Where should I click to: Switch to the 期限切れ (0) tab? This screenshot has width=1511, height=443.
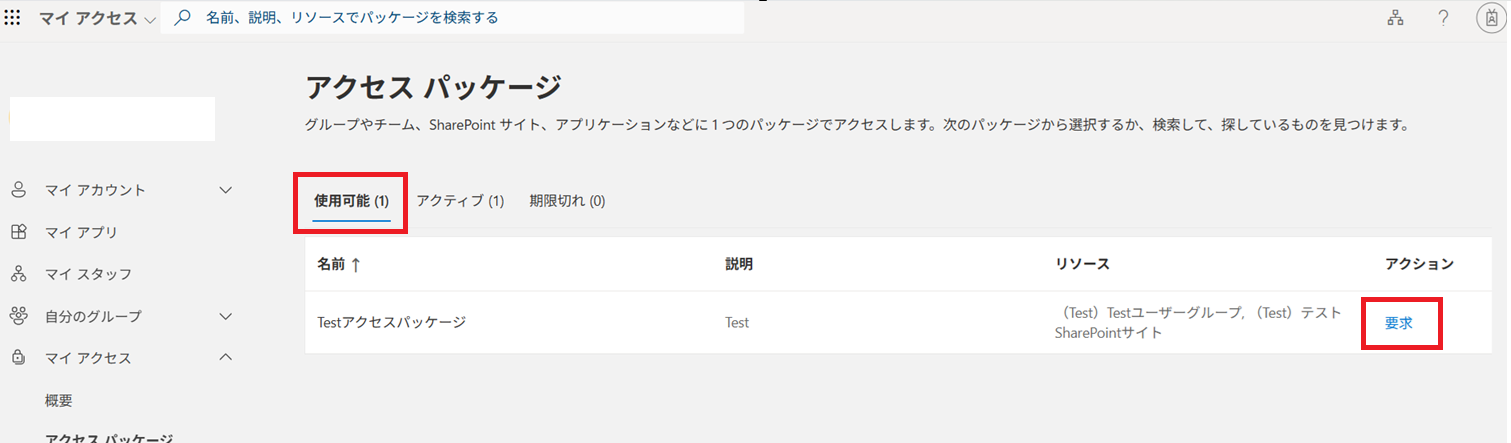tap(567, 201)
